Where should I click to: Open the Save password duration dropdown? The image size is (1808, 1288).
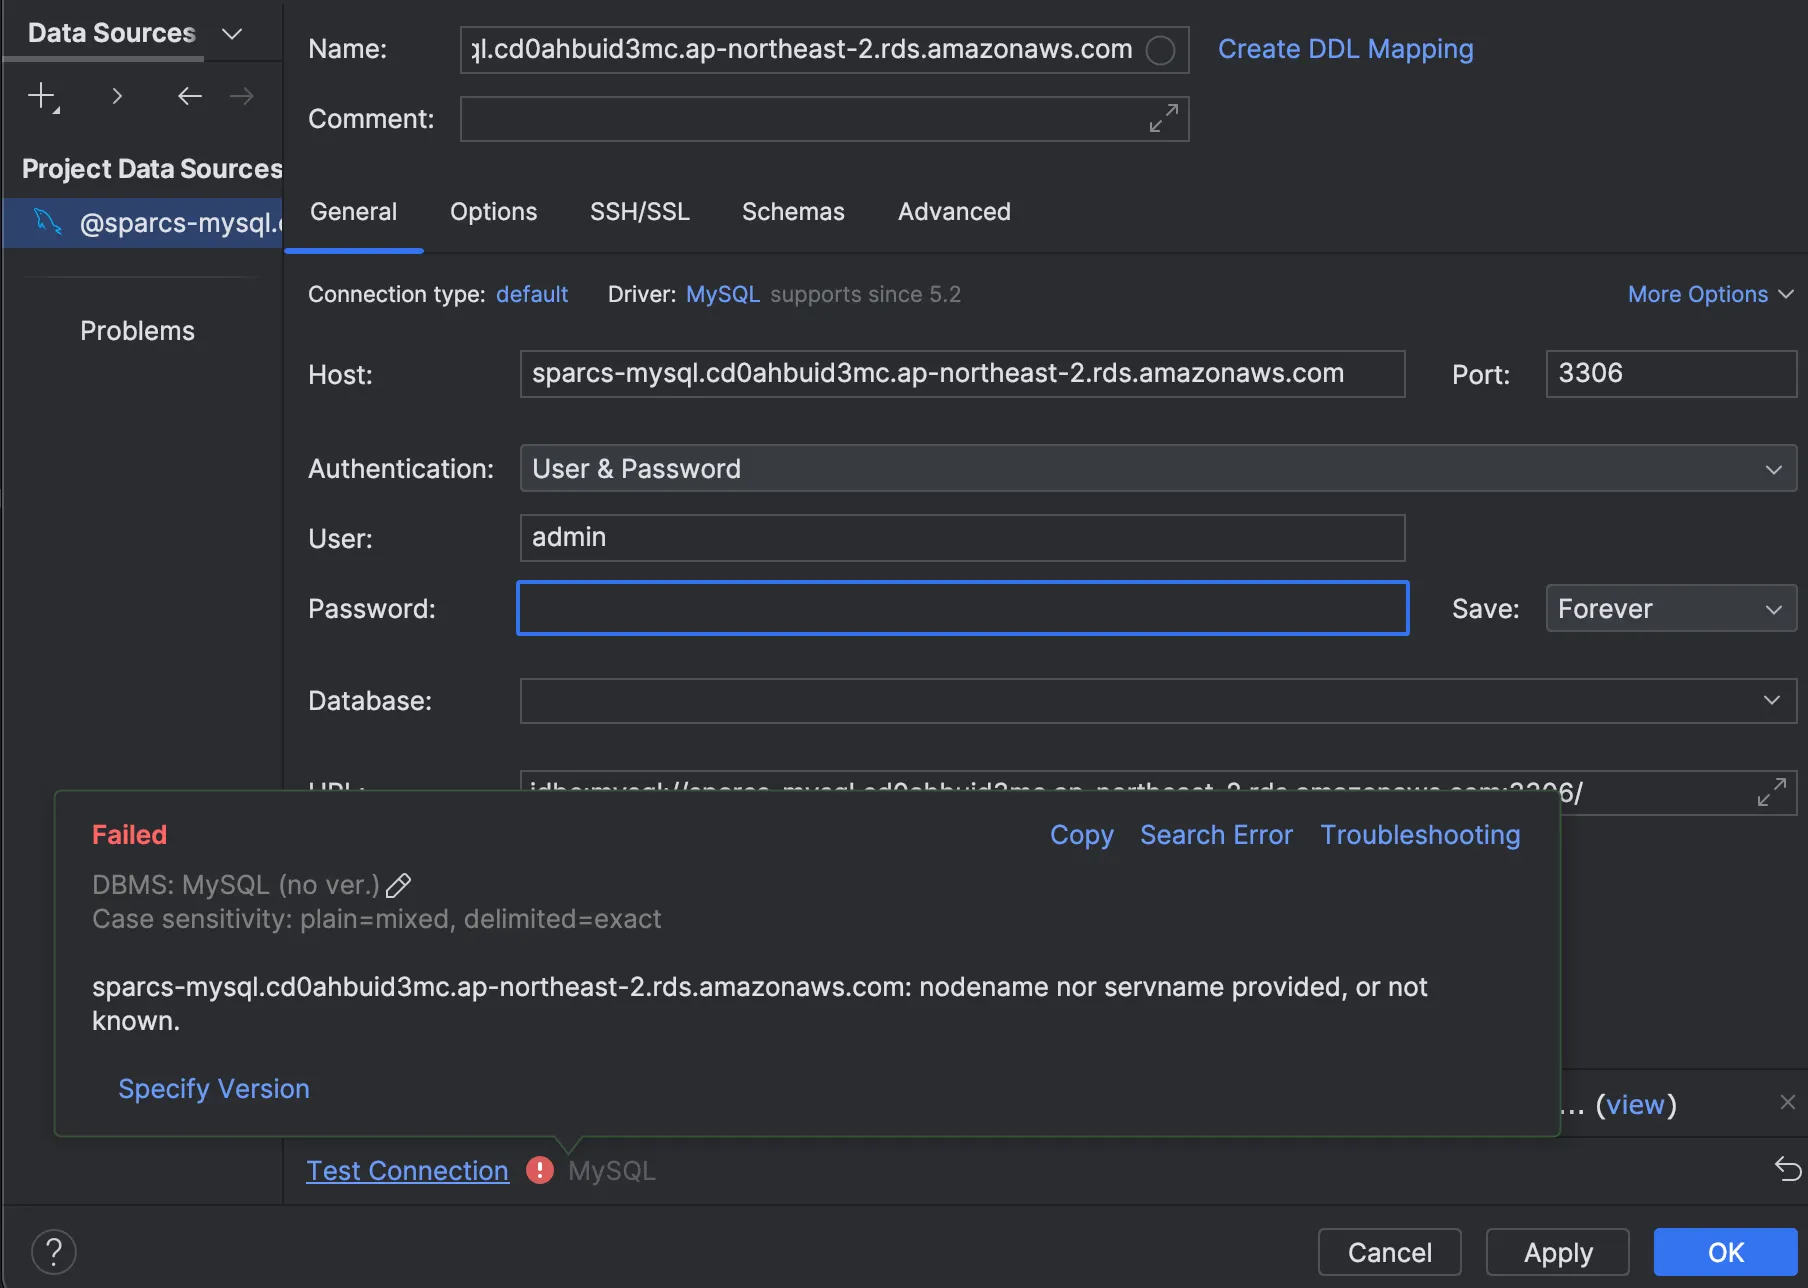[1670, 609]
